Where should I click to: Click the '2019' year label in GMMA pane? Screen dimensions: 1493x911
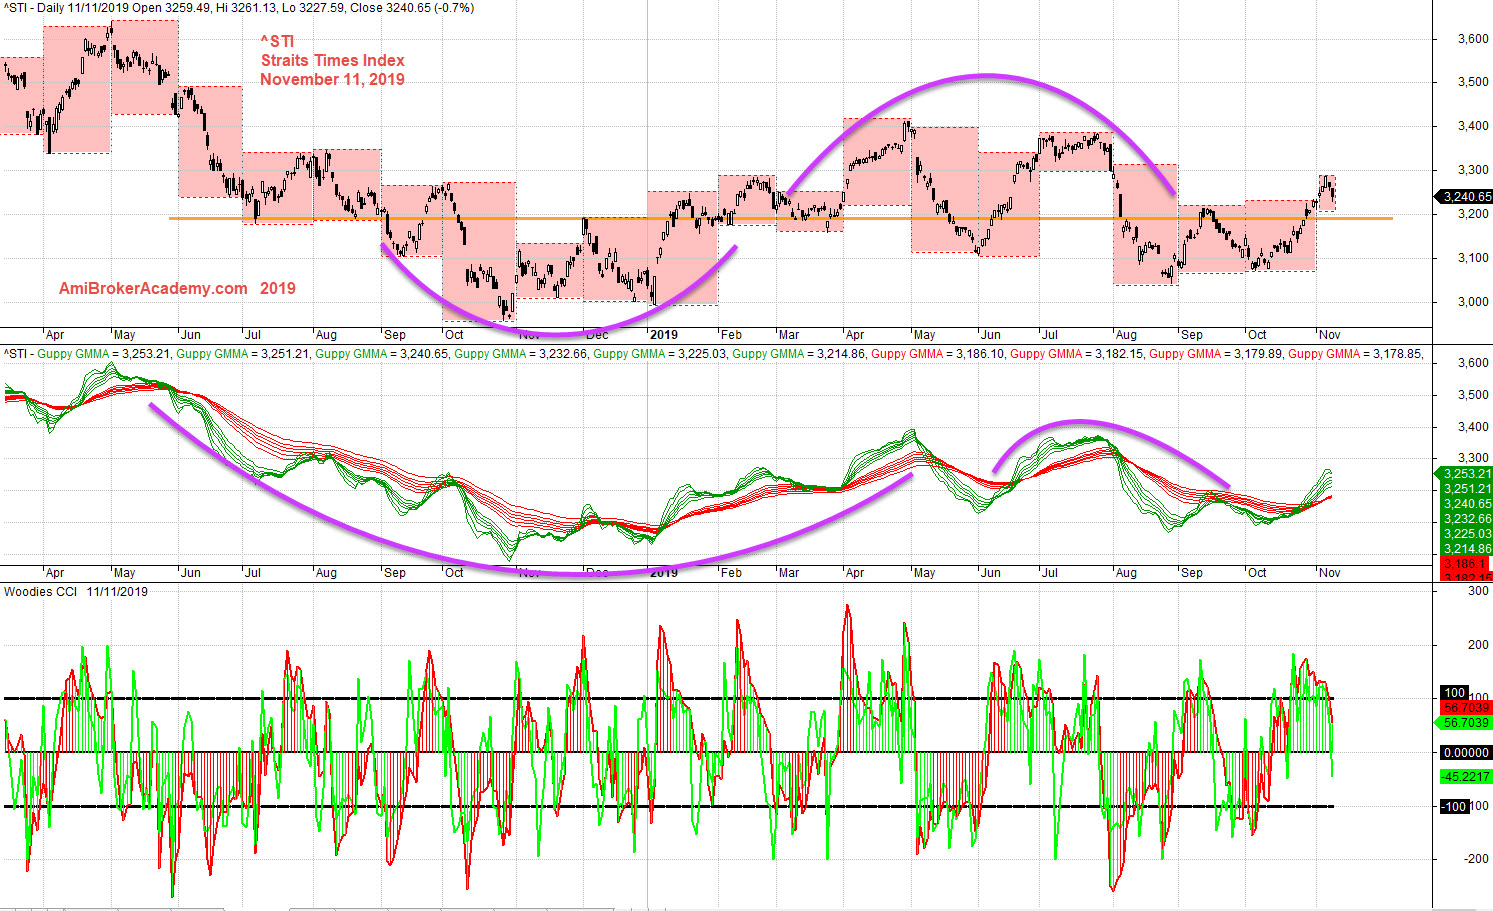coord(663,573)
